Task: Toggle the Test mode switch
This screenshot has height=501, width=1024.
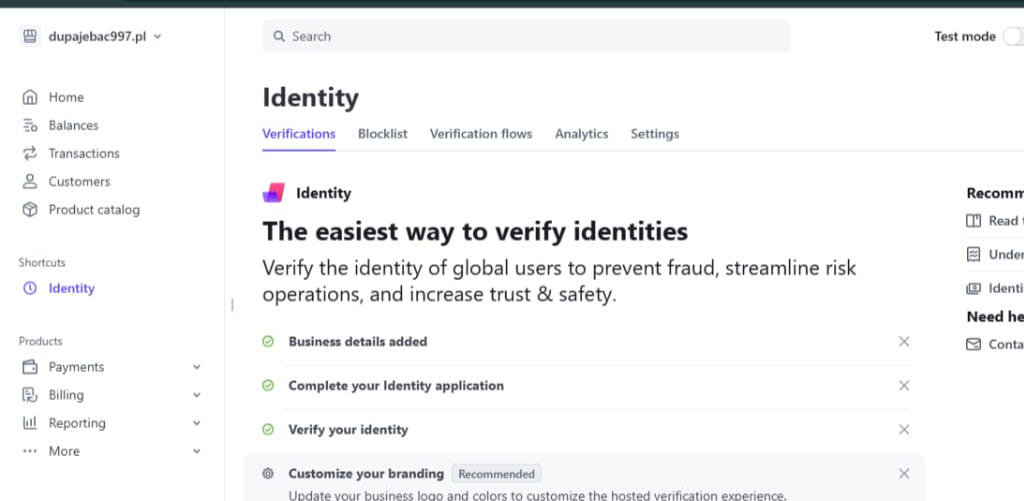Action: 1014,37
